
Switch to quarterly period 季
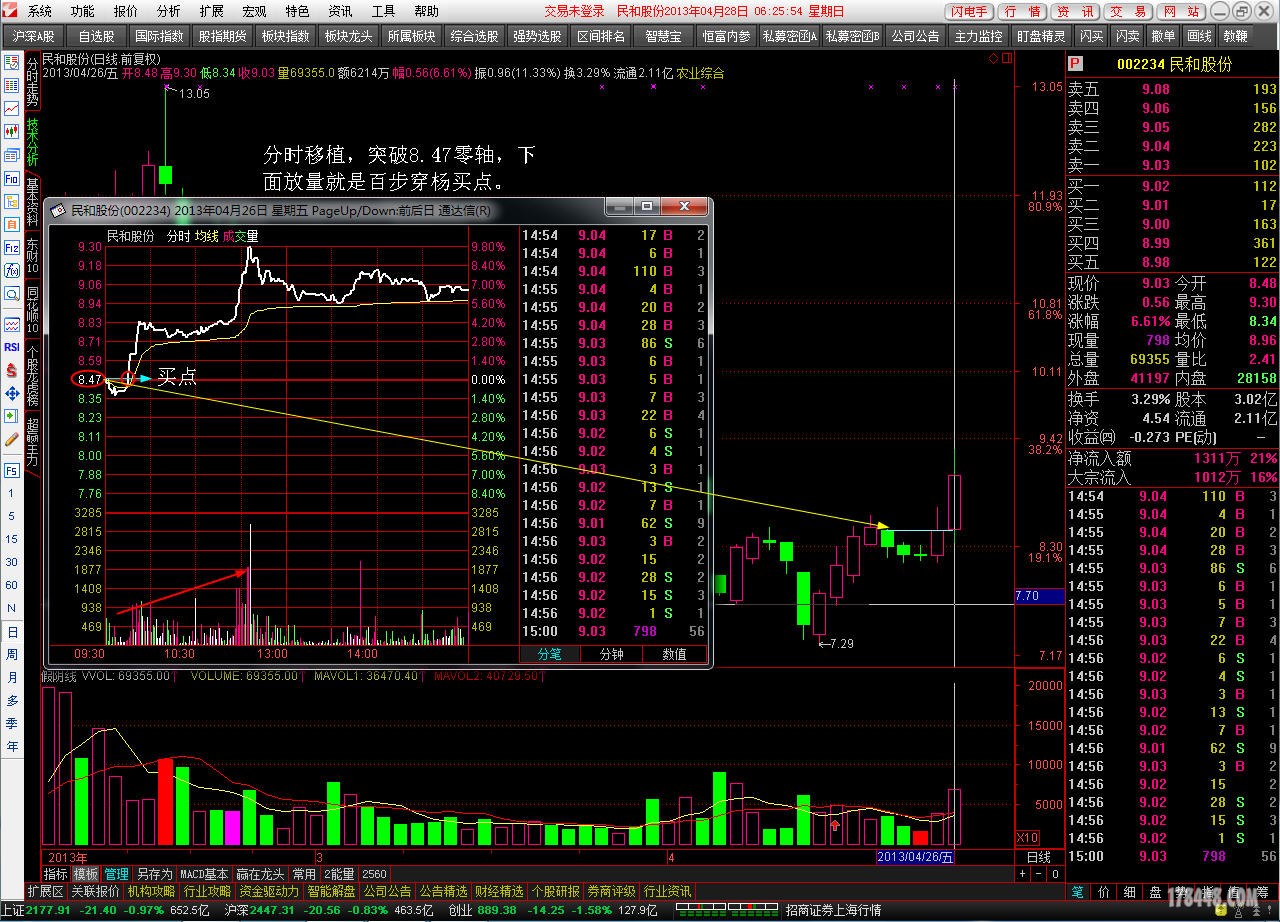(12, 724)
